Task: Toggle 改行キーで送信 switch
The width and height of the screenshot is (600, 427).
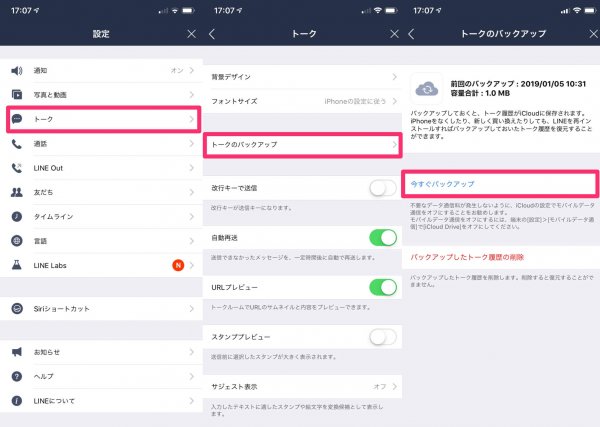Action: 383,188
